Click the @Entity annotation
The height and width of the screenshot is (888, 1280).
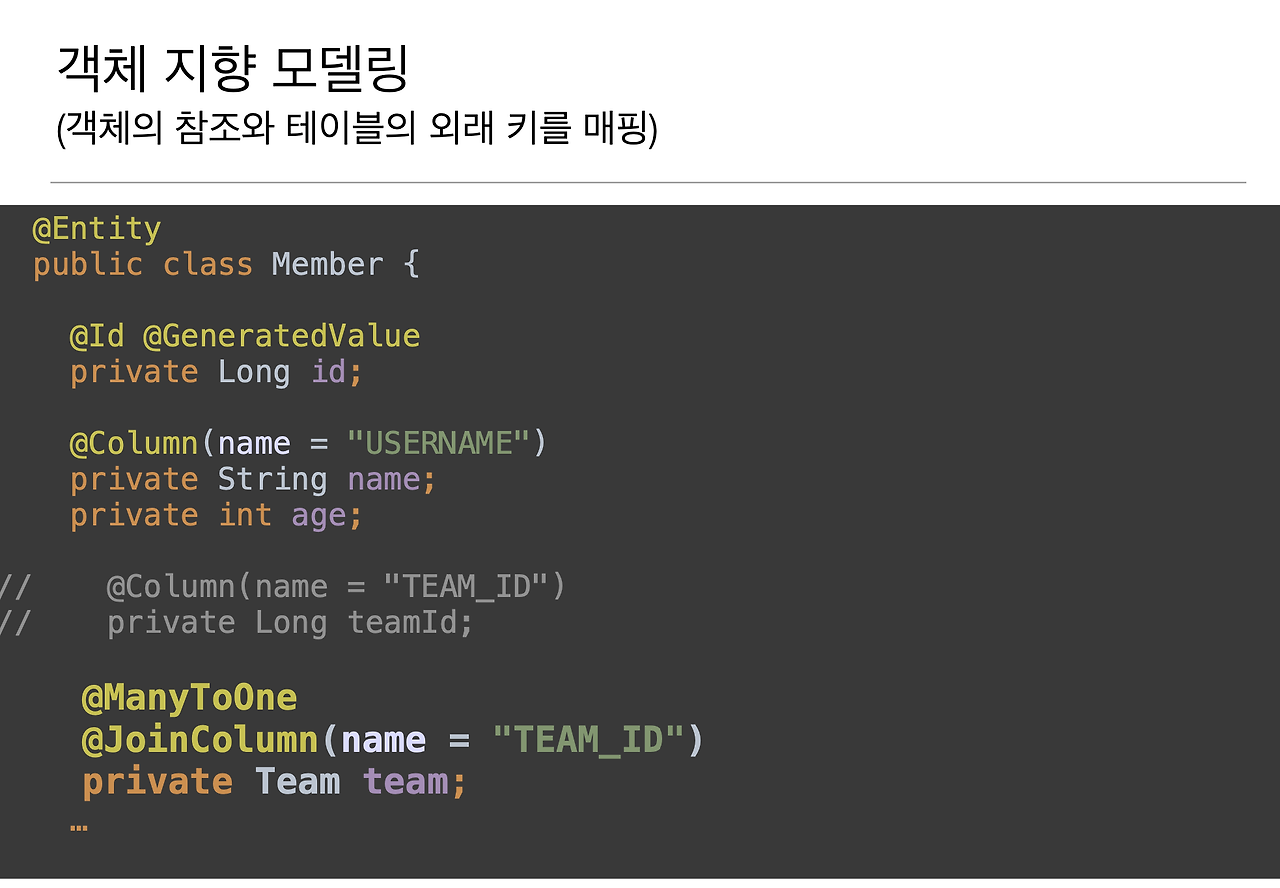[x=96, y=229]
